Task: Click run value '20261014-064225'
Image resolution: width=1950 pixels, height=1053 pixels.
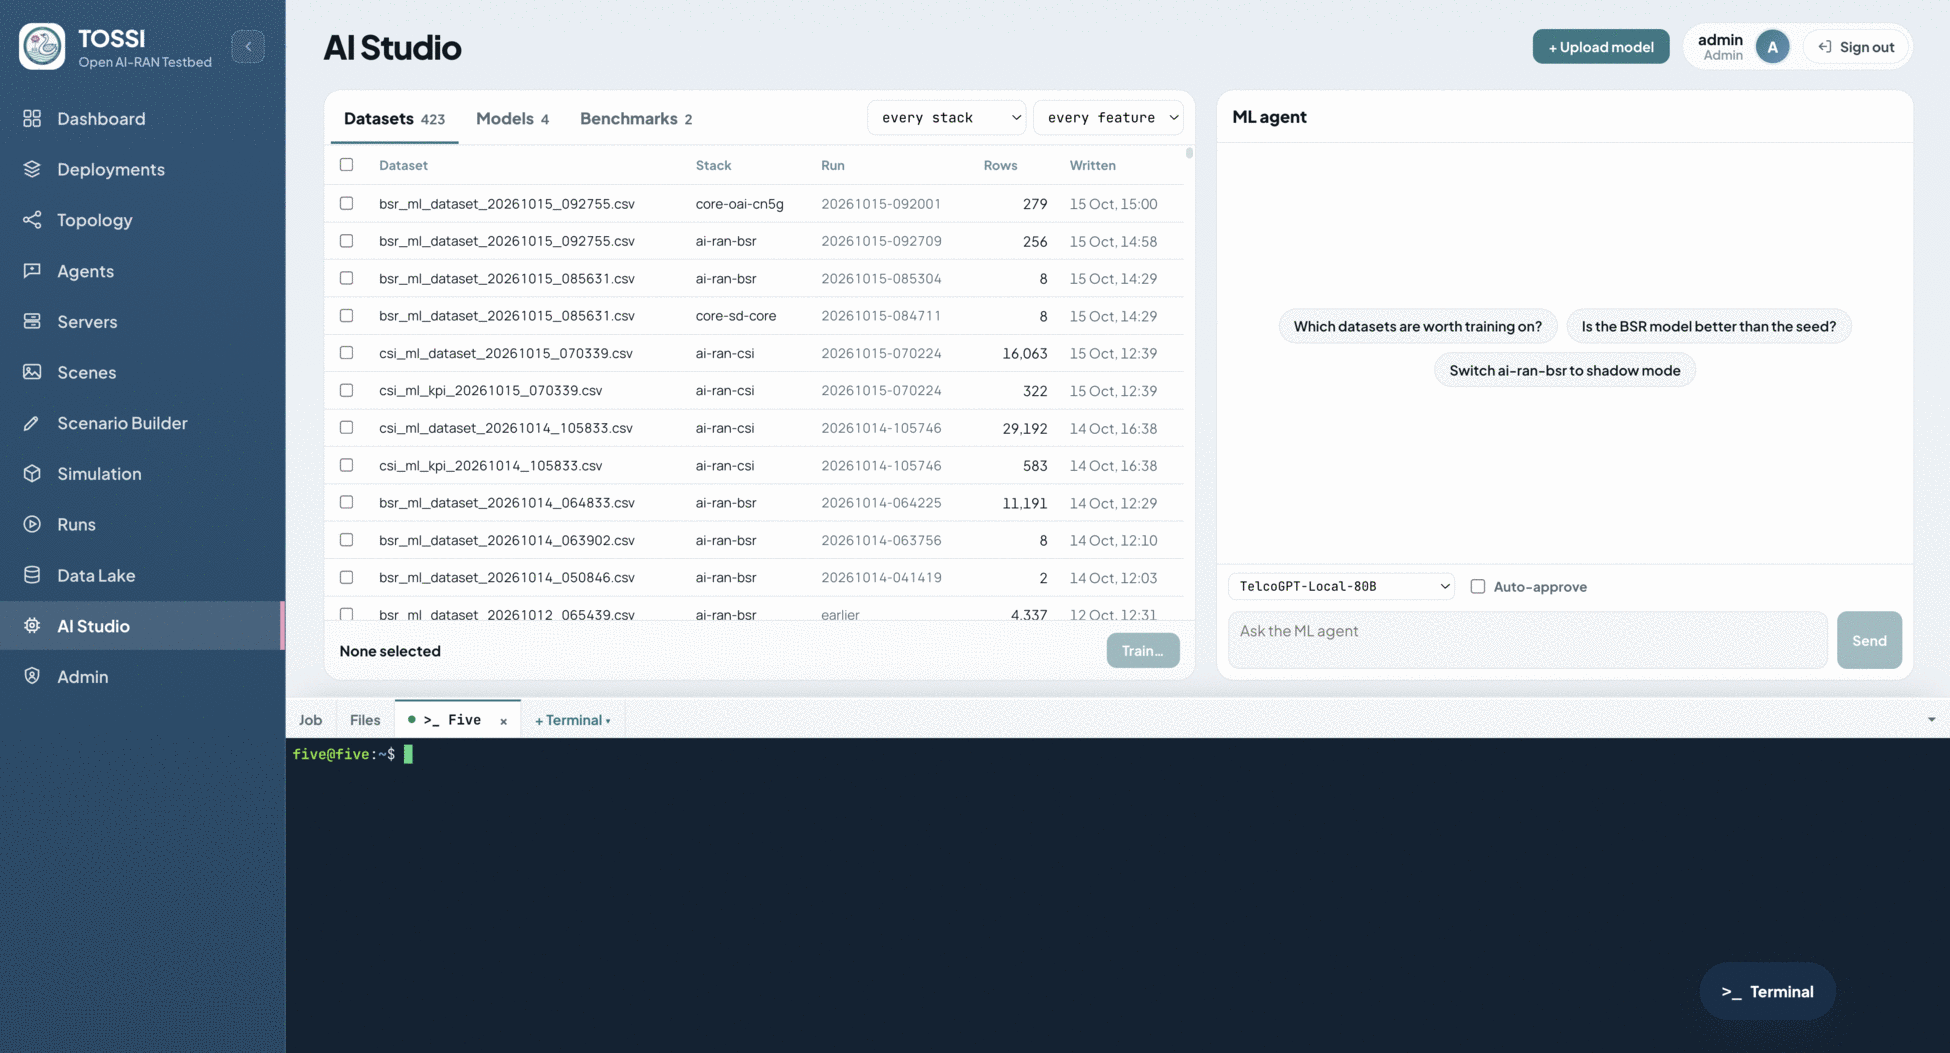Action: (881, 503)
